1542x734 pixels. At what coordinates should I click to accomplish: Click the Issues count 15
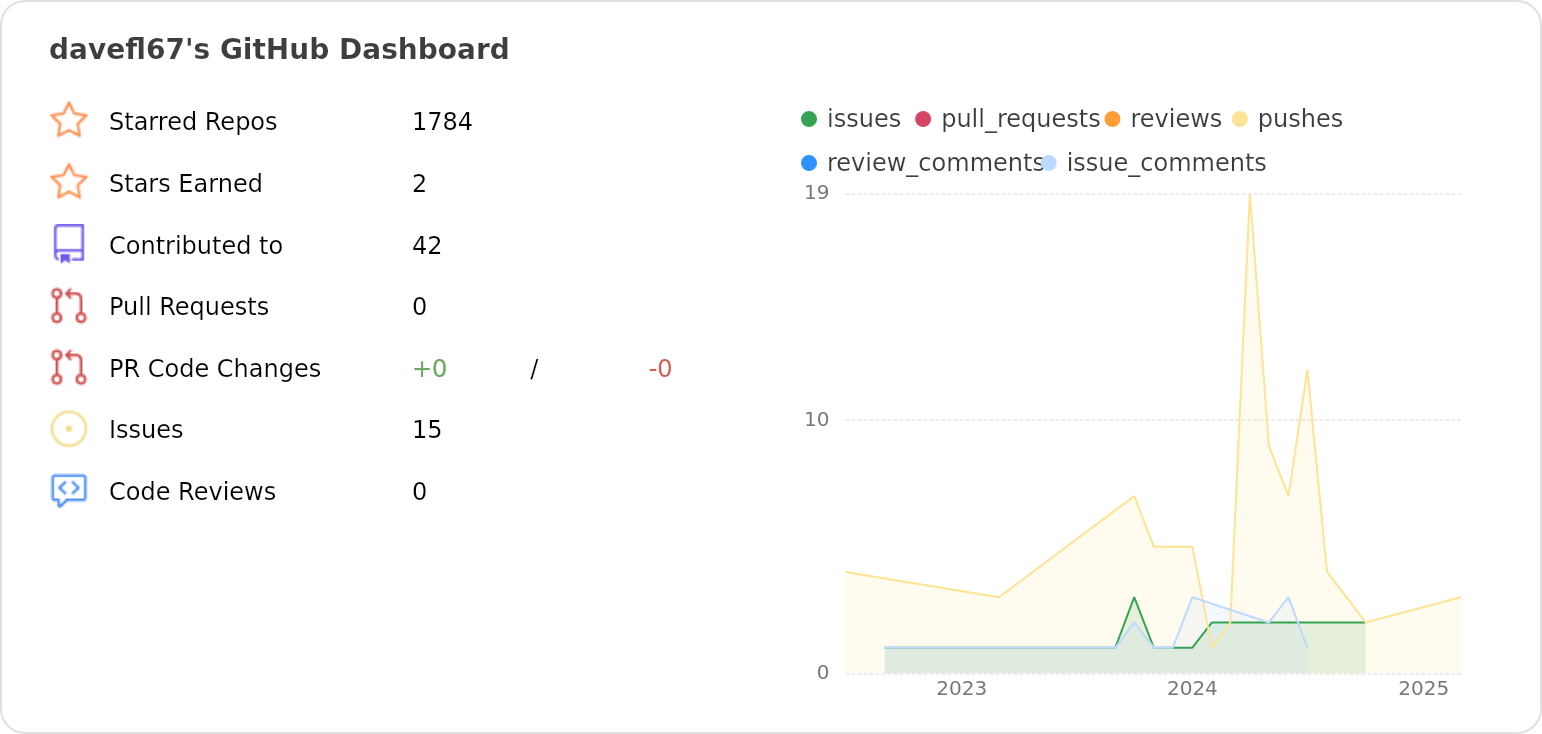coord(427,430)
